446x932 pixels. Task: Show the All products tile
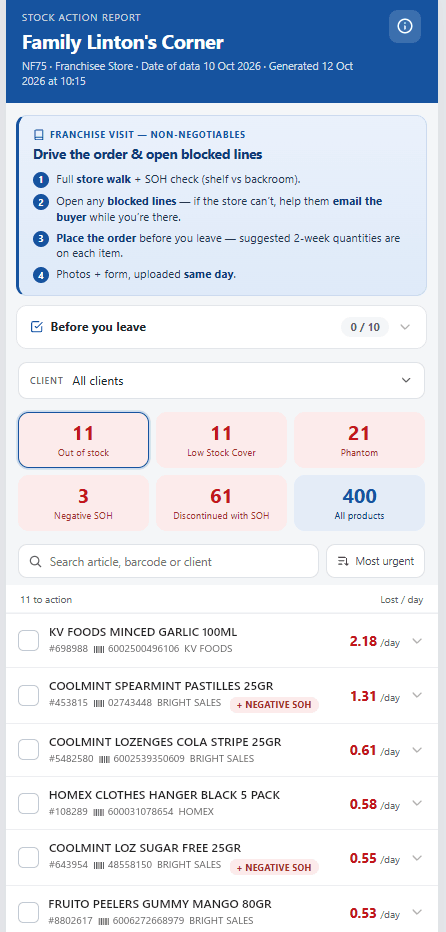[359, 503]
